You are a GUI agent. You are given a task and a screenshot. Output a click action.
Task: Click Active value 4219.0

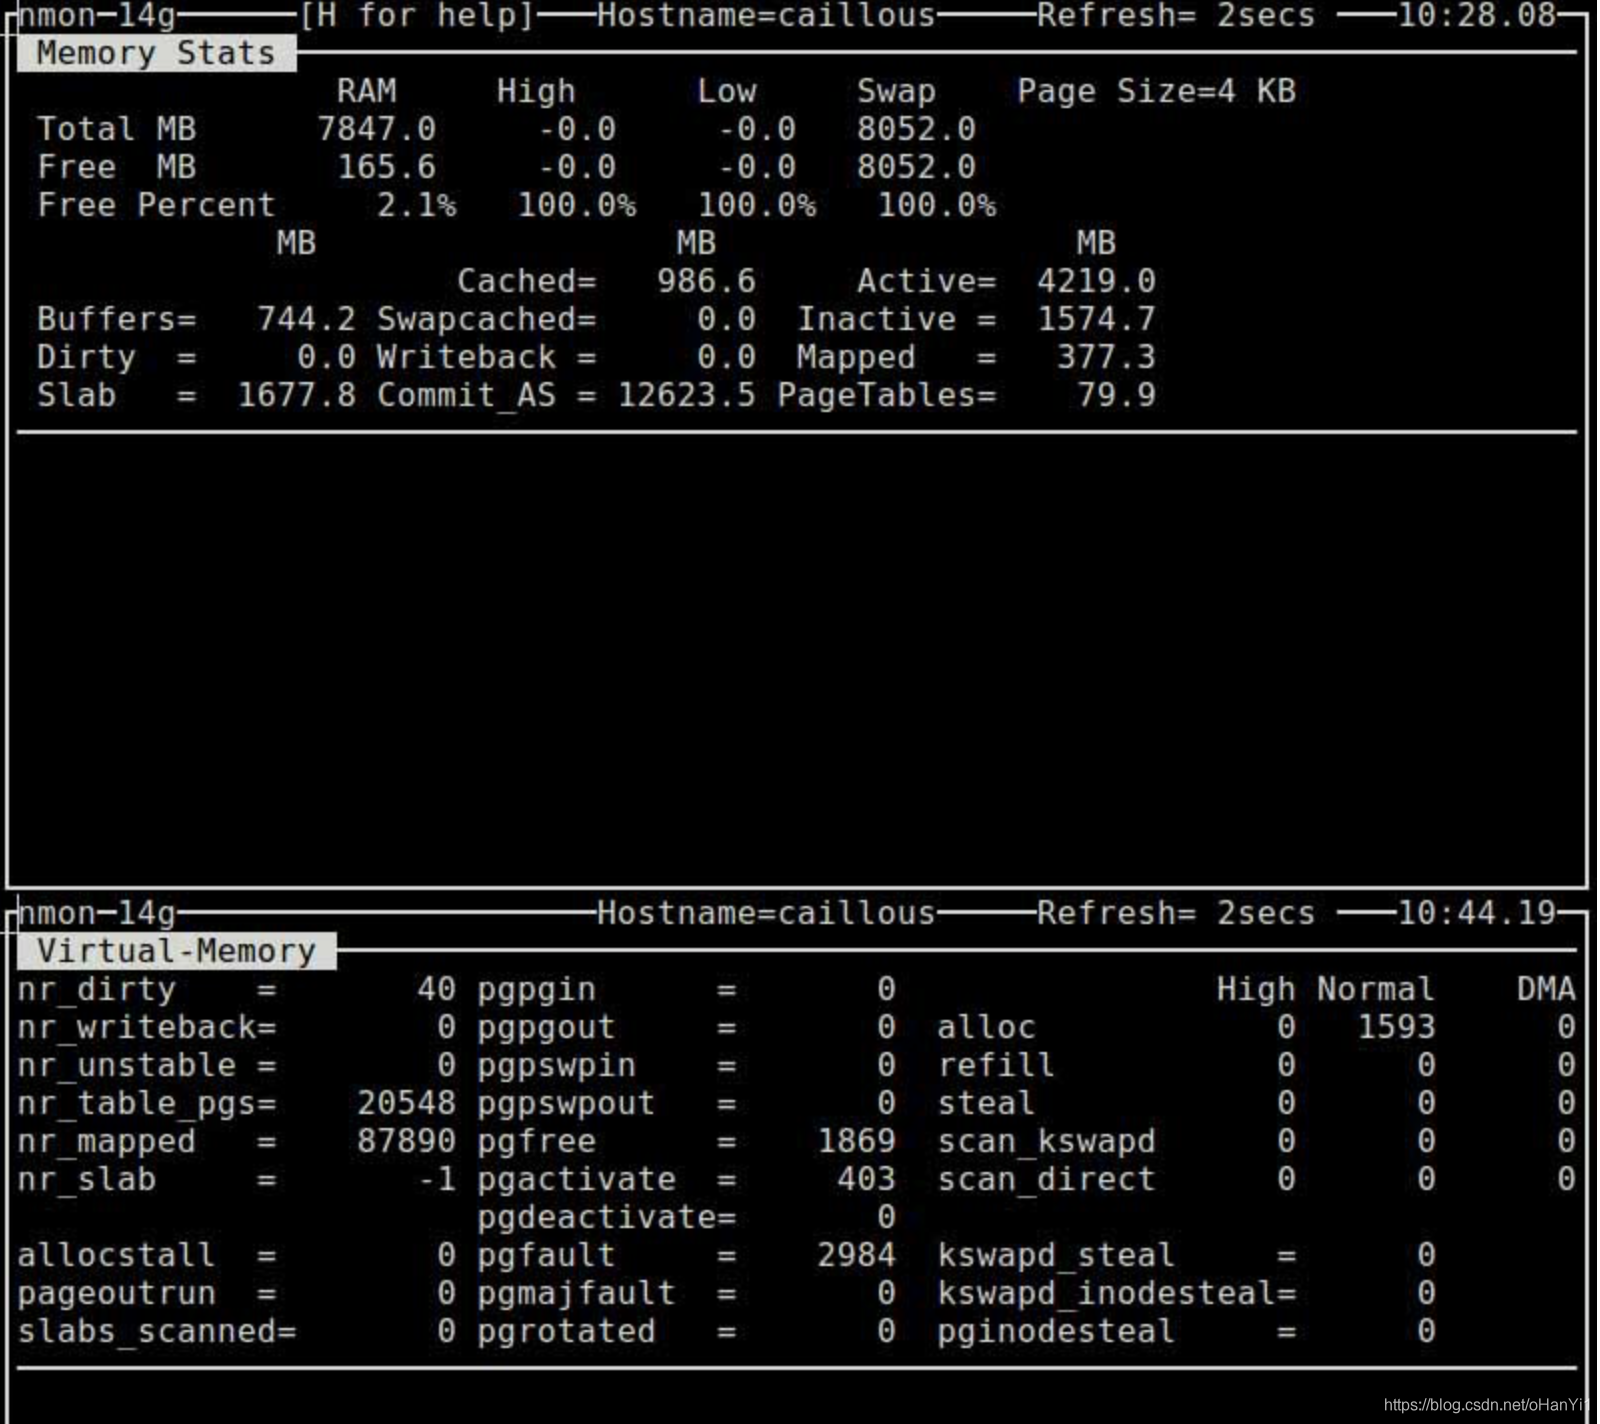pyautogui.click(x=1096, y=281)
